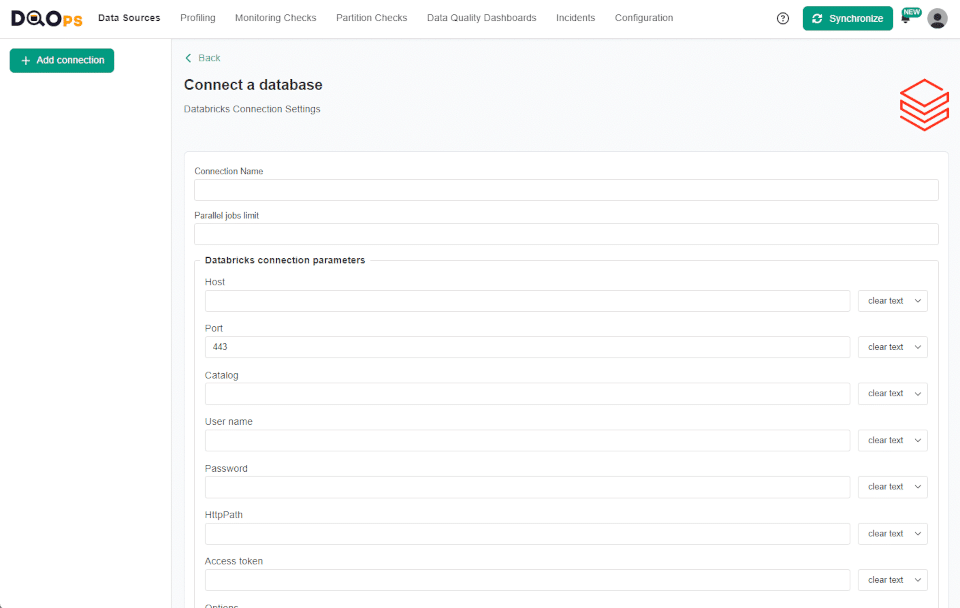Open the Incidents tab
960x608 pixels.
(576, 18)
